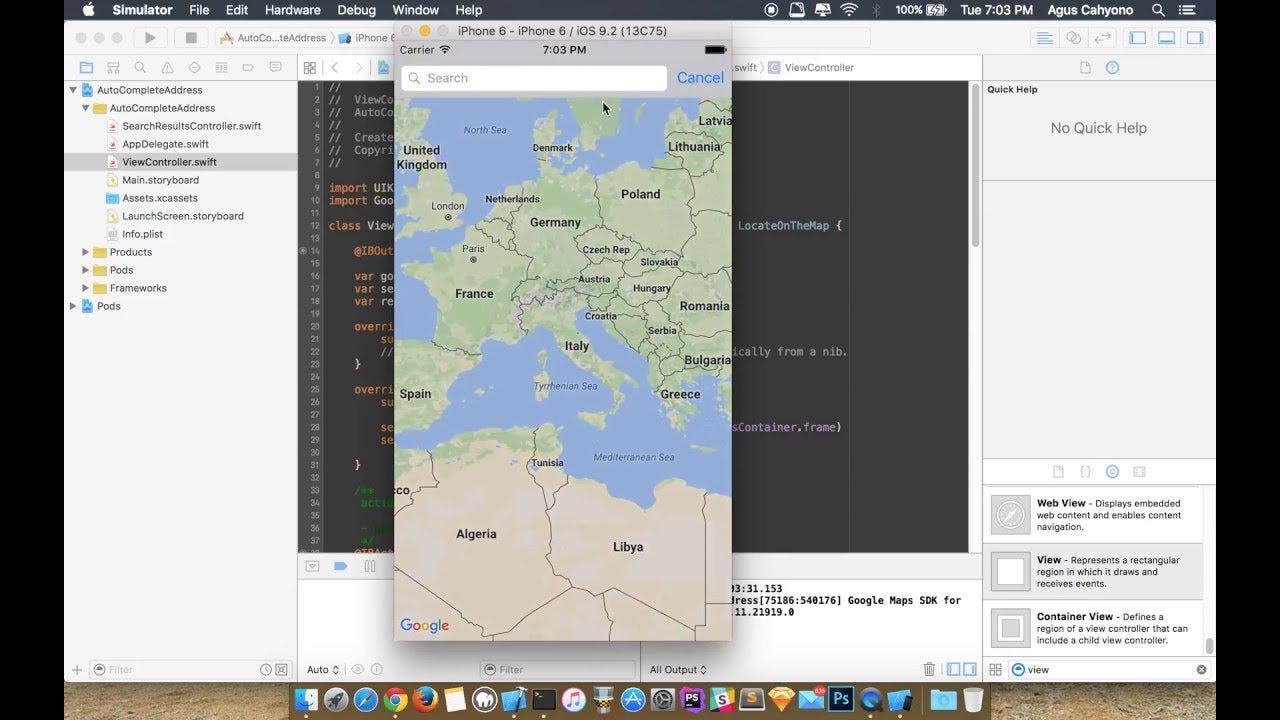Clear the debug console with trash icon
This screenshot has height=720, width=1280.
(x=929, y=670)
